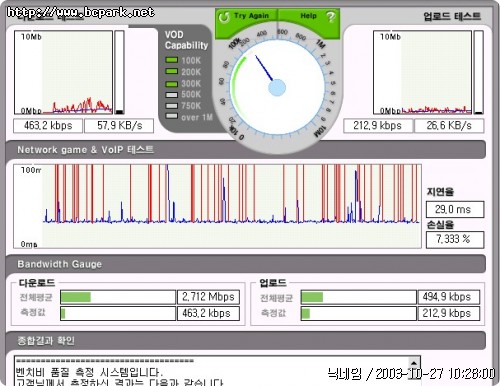Click the 500K VOD capability indicator
This screenshot has width=500, height=386.
point(172,95)
